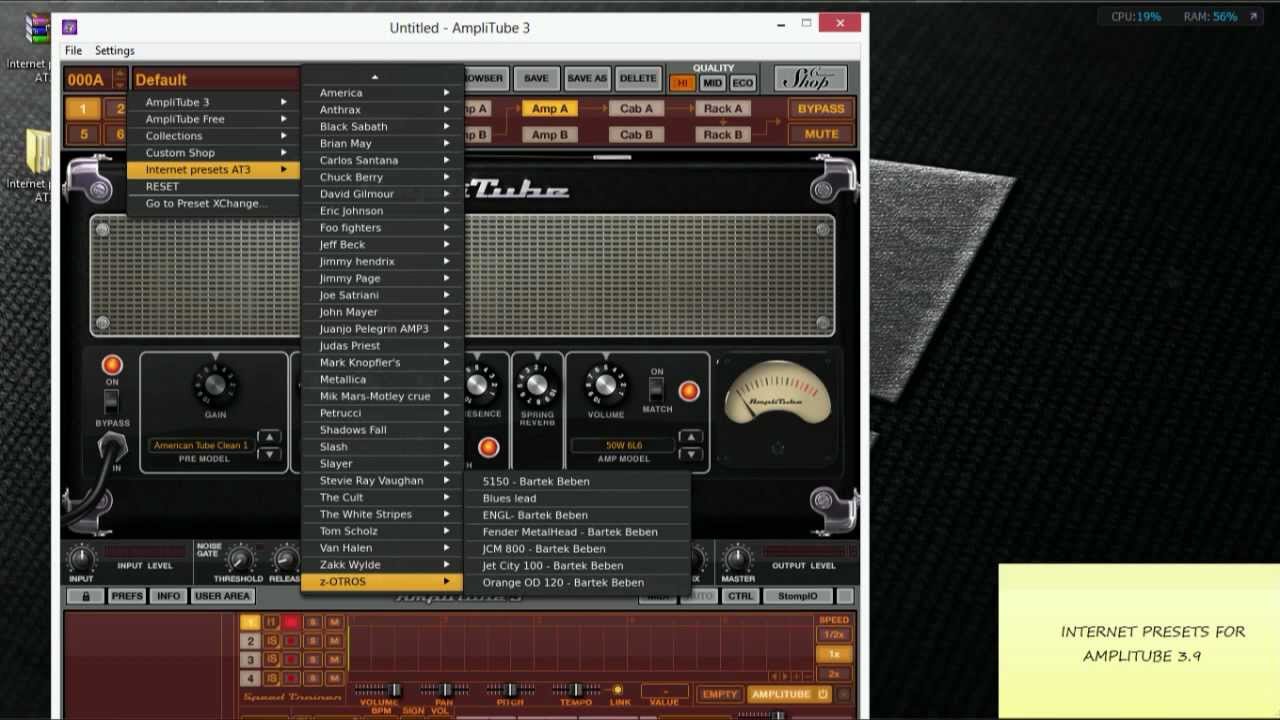This screenshot has width=1280, height=720.
Task: Flip the pre model bypass switch
Action: [112, 402]
